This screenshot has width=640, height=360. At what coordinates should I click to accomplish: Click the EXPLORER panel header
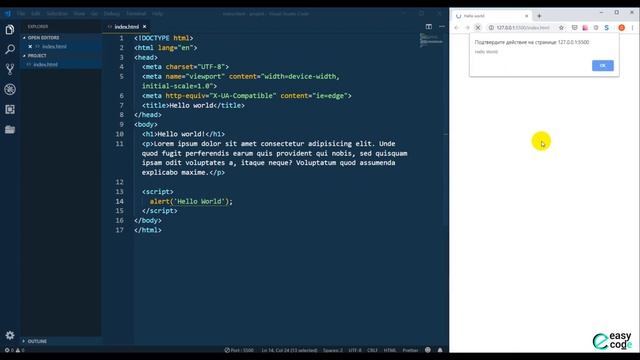38,27
